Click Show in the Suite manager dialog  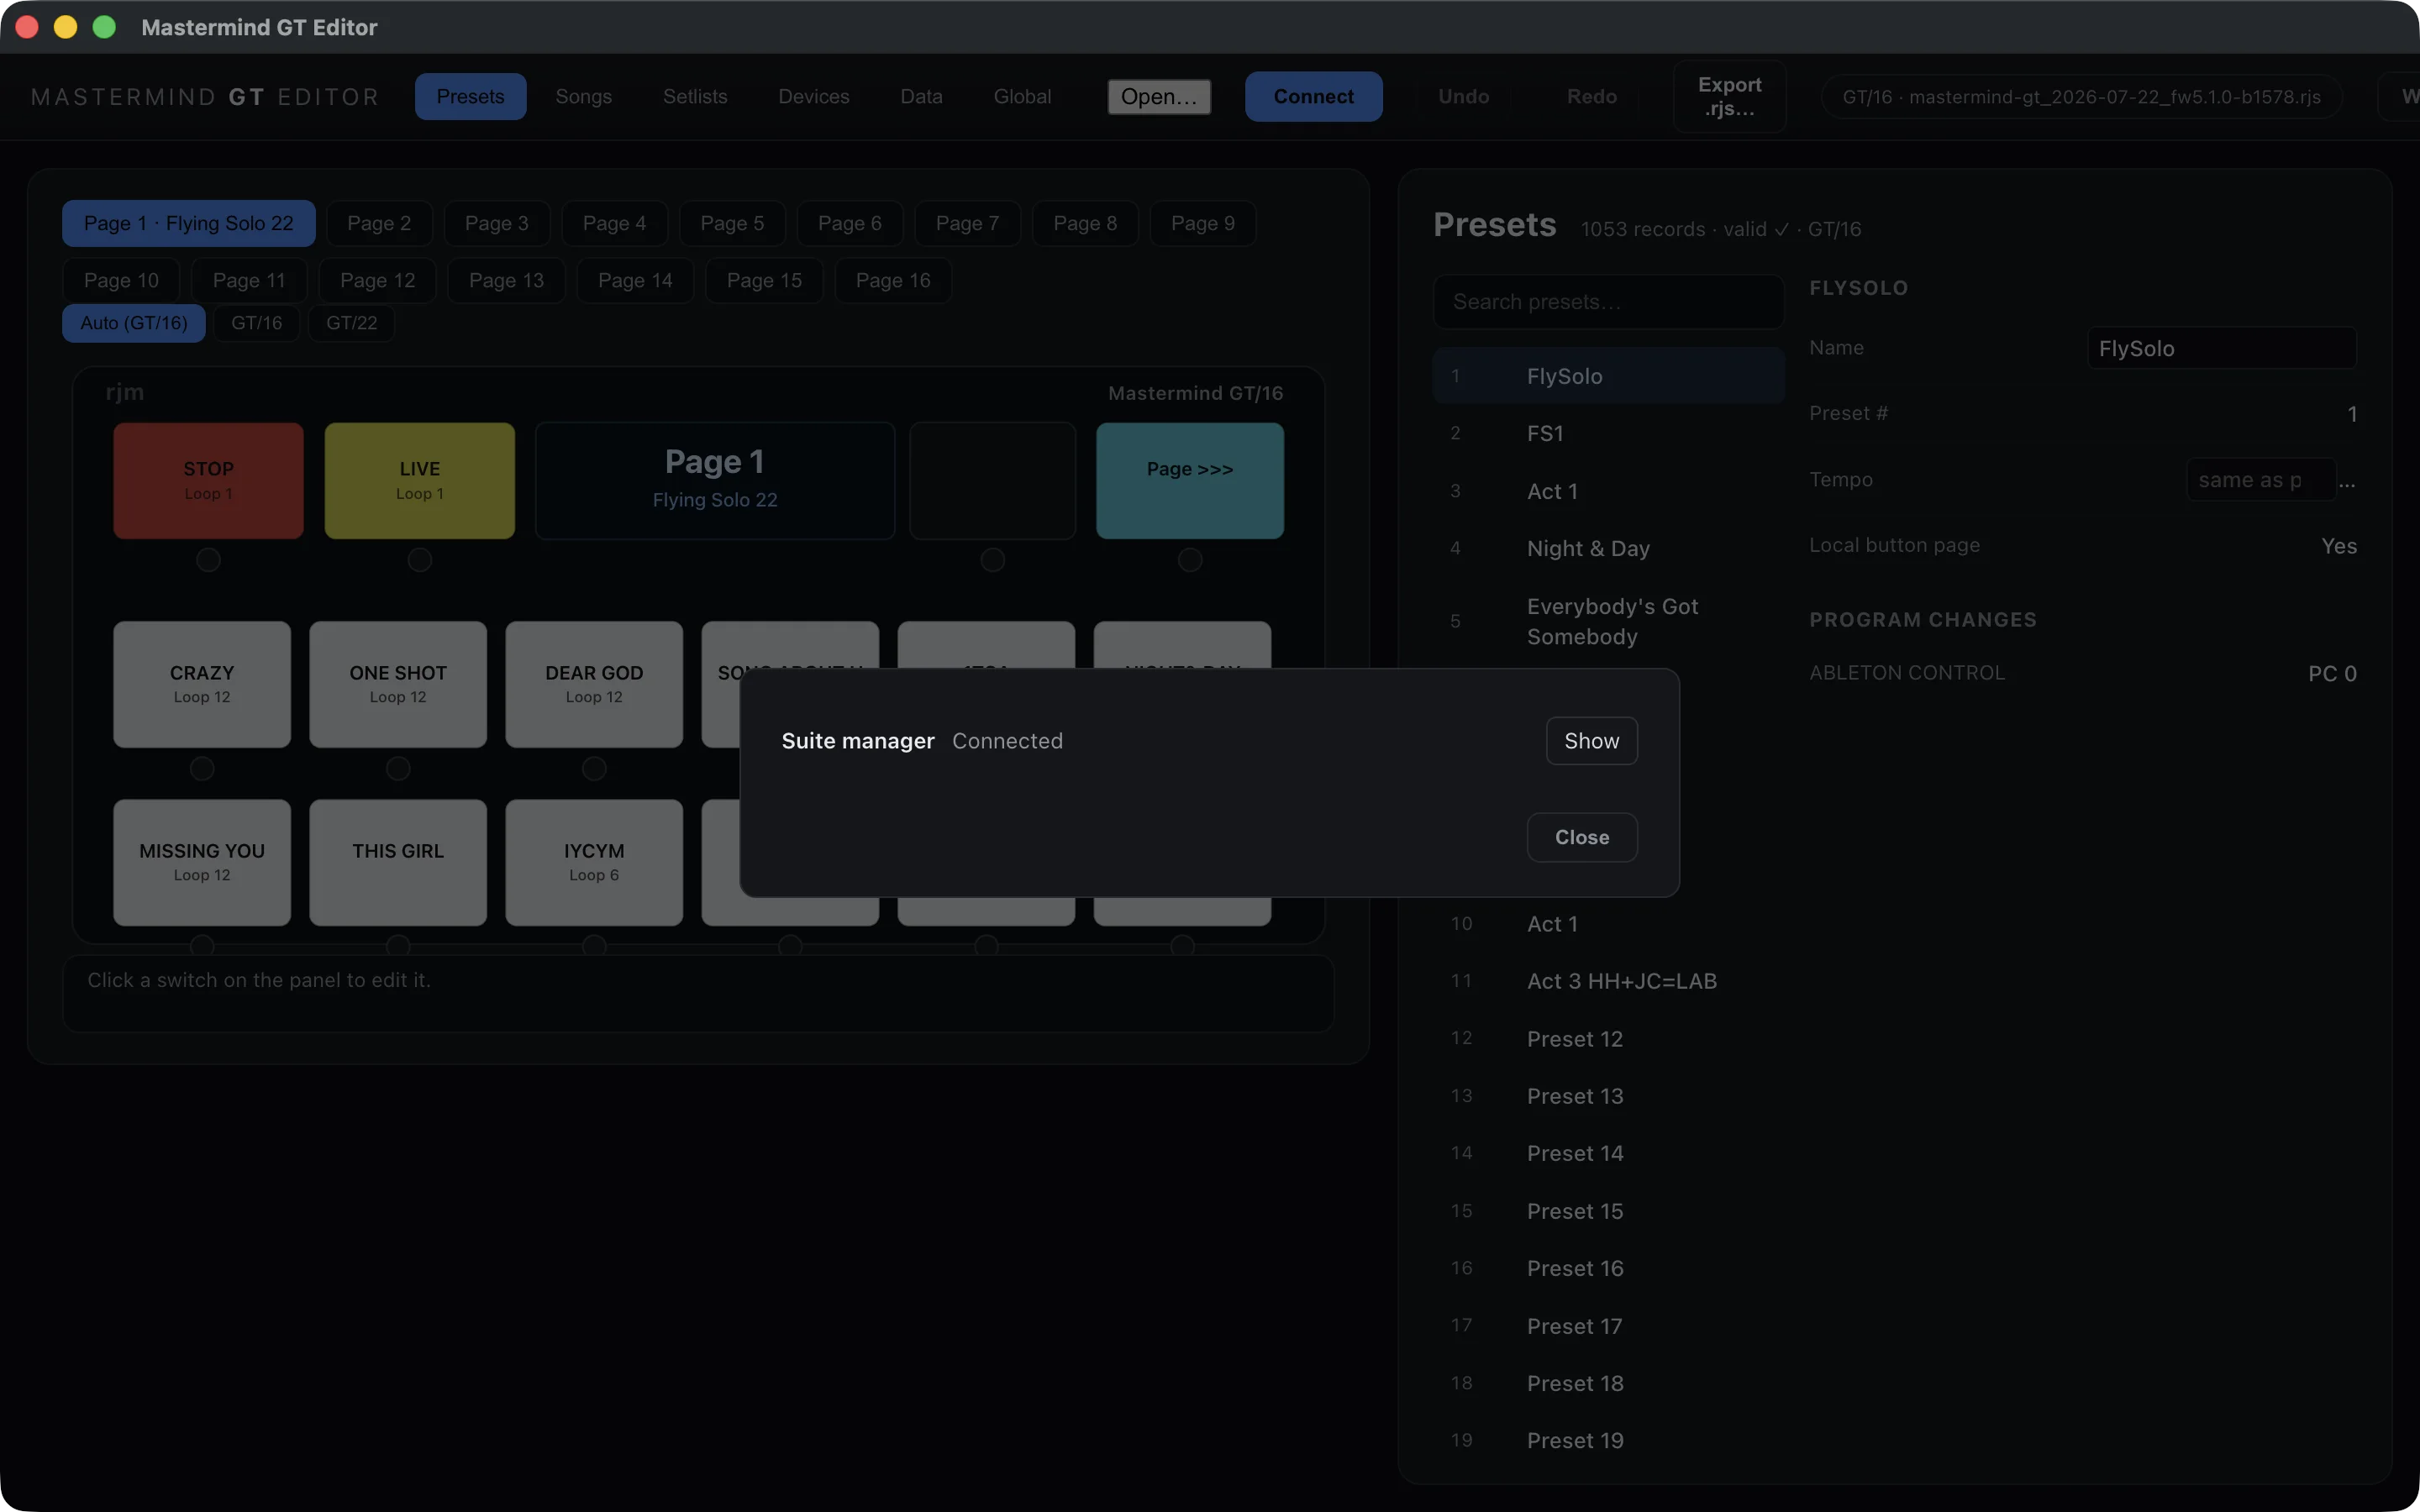click(x=1591, y=741)
